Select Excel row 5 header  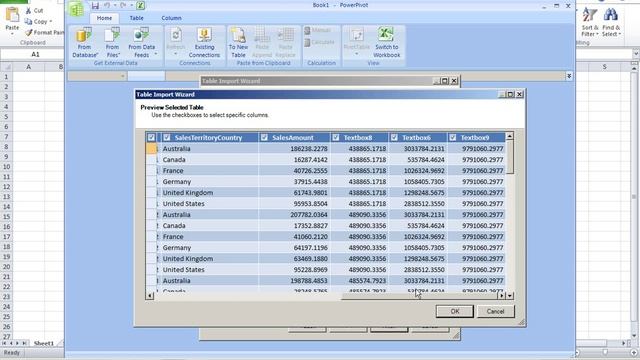pyautogui.click(x=6, y=117)
